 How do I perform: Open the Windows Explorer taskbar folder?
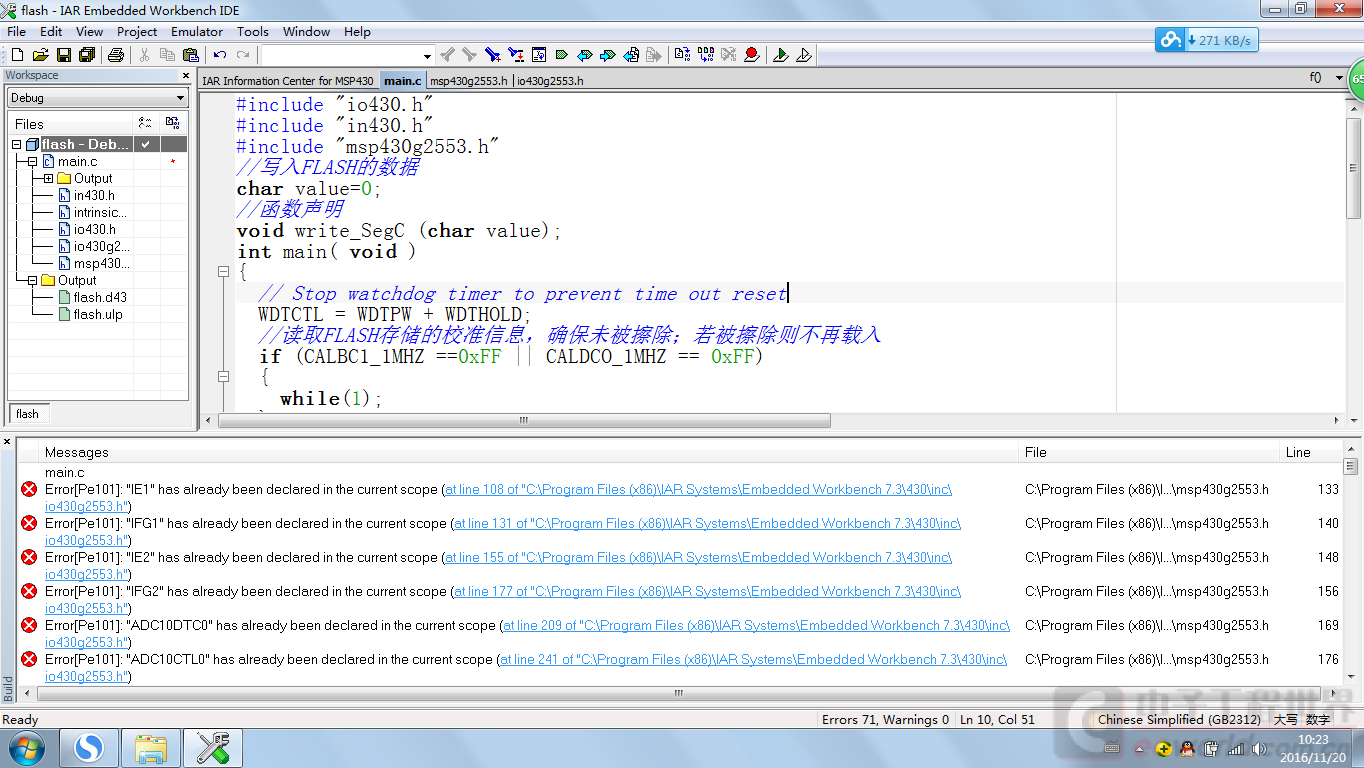click(x=151, y=747)
